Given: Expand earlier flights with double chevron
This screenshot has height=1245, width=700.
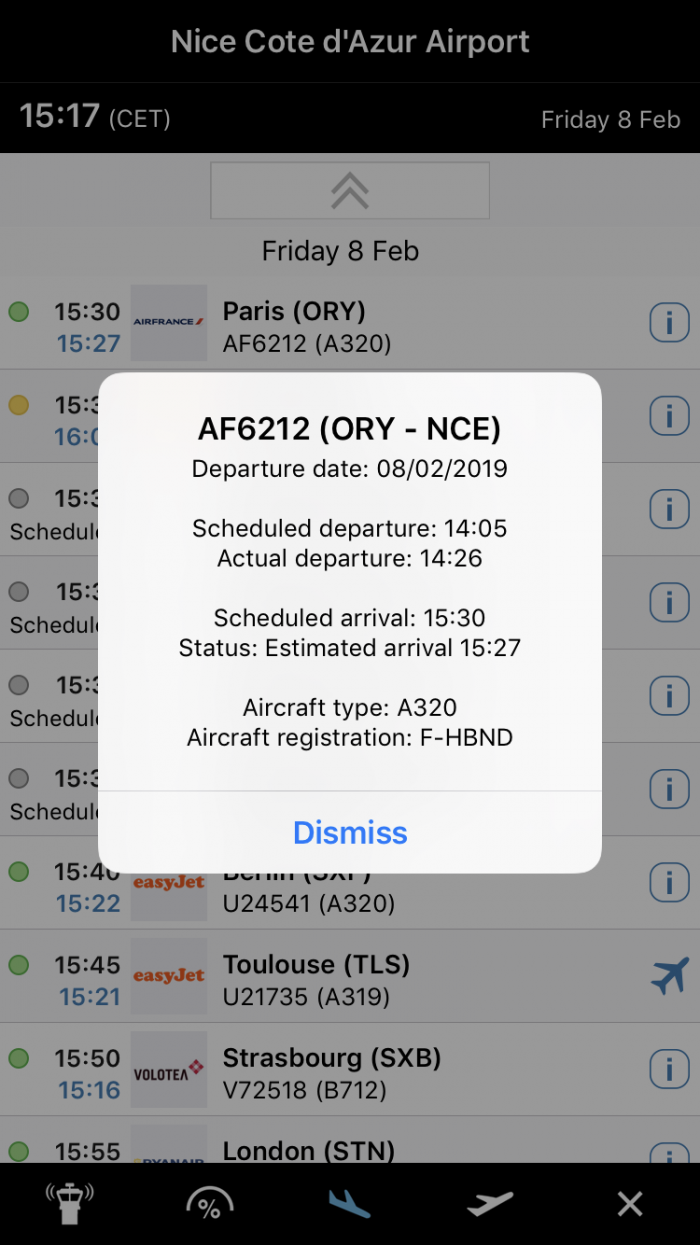Looking at the screenshot, I should pyautogui.click(x=350, y=190).
